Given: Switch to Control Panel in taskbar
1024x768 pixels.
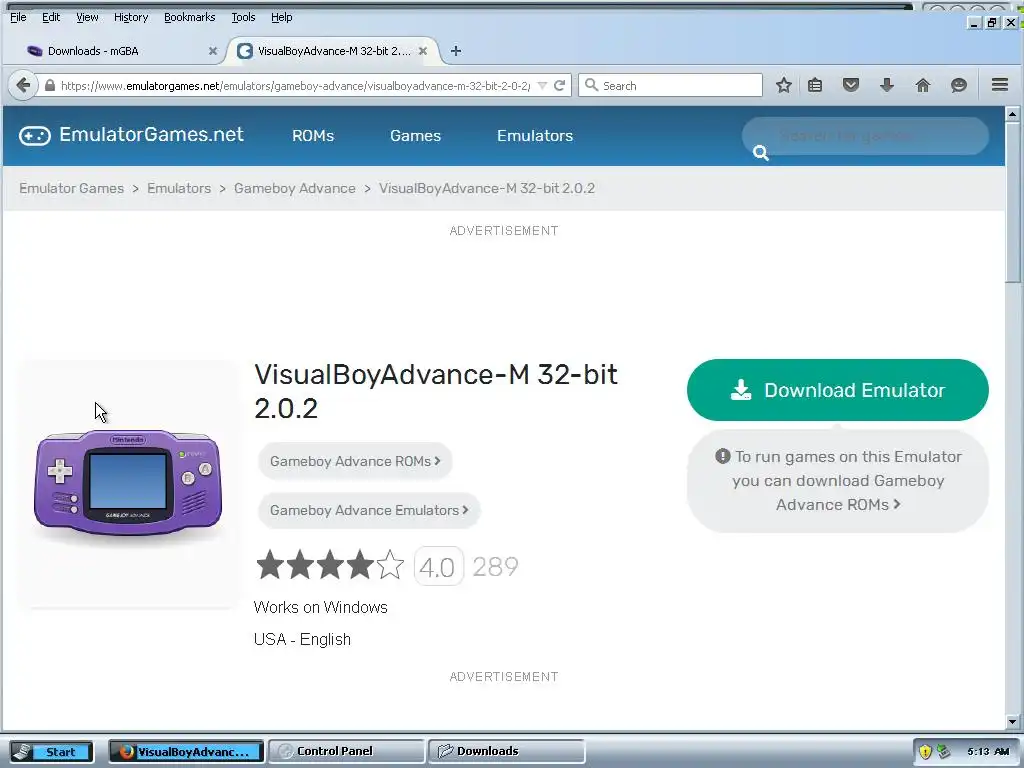Looking at the screenshot, I should coord(346,752).
